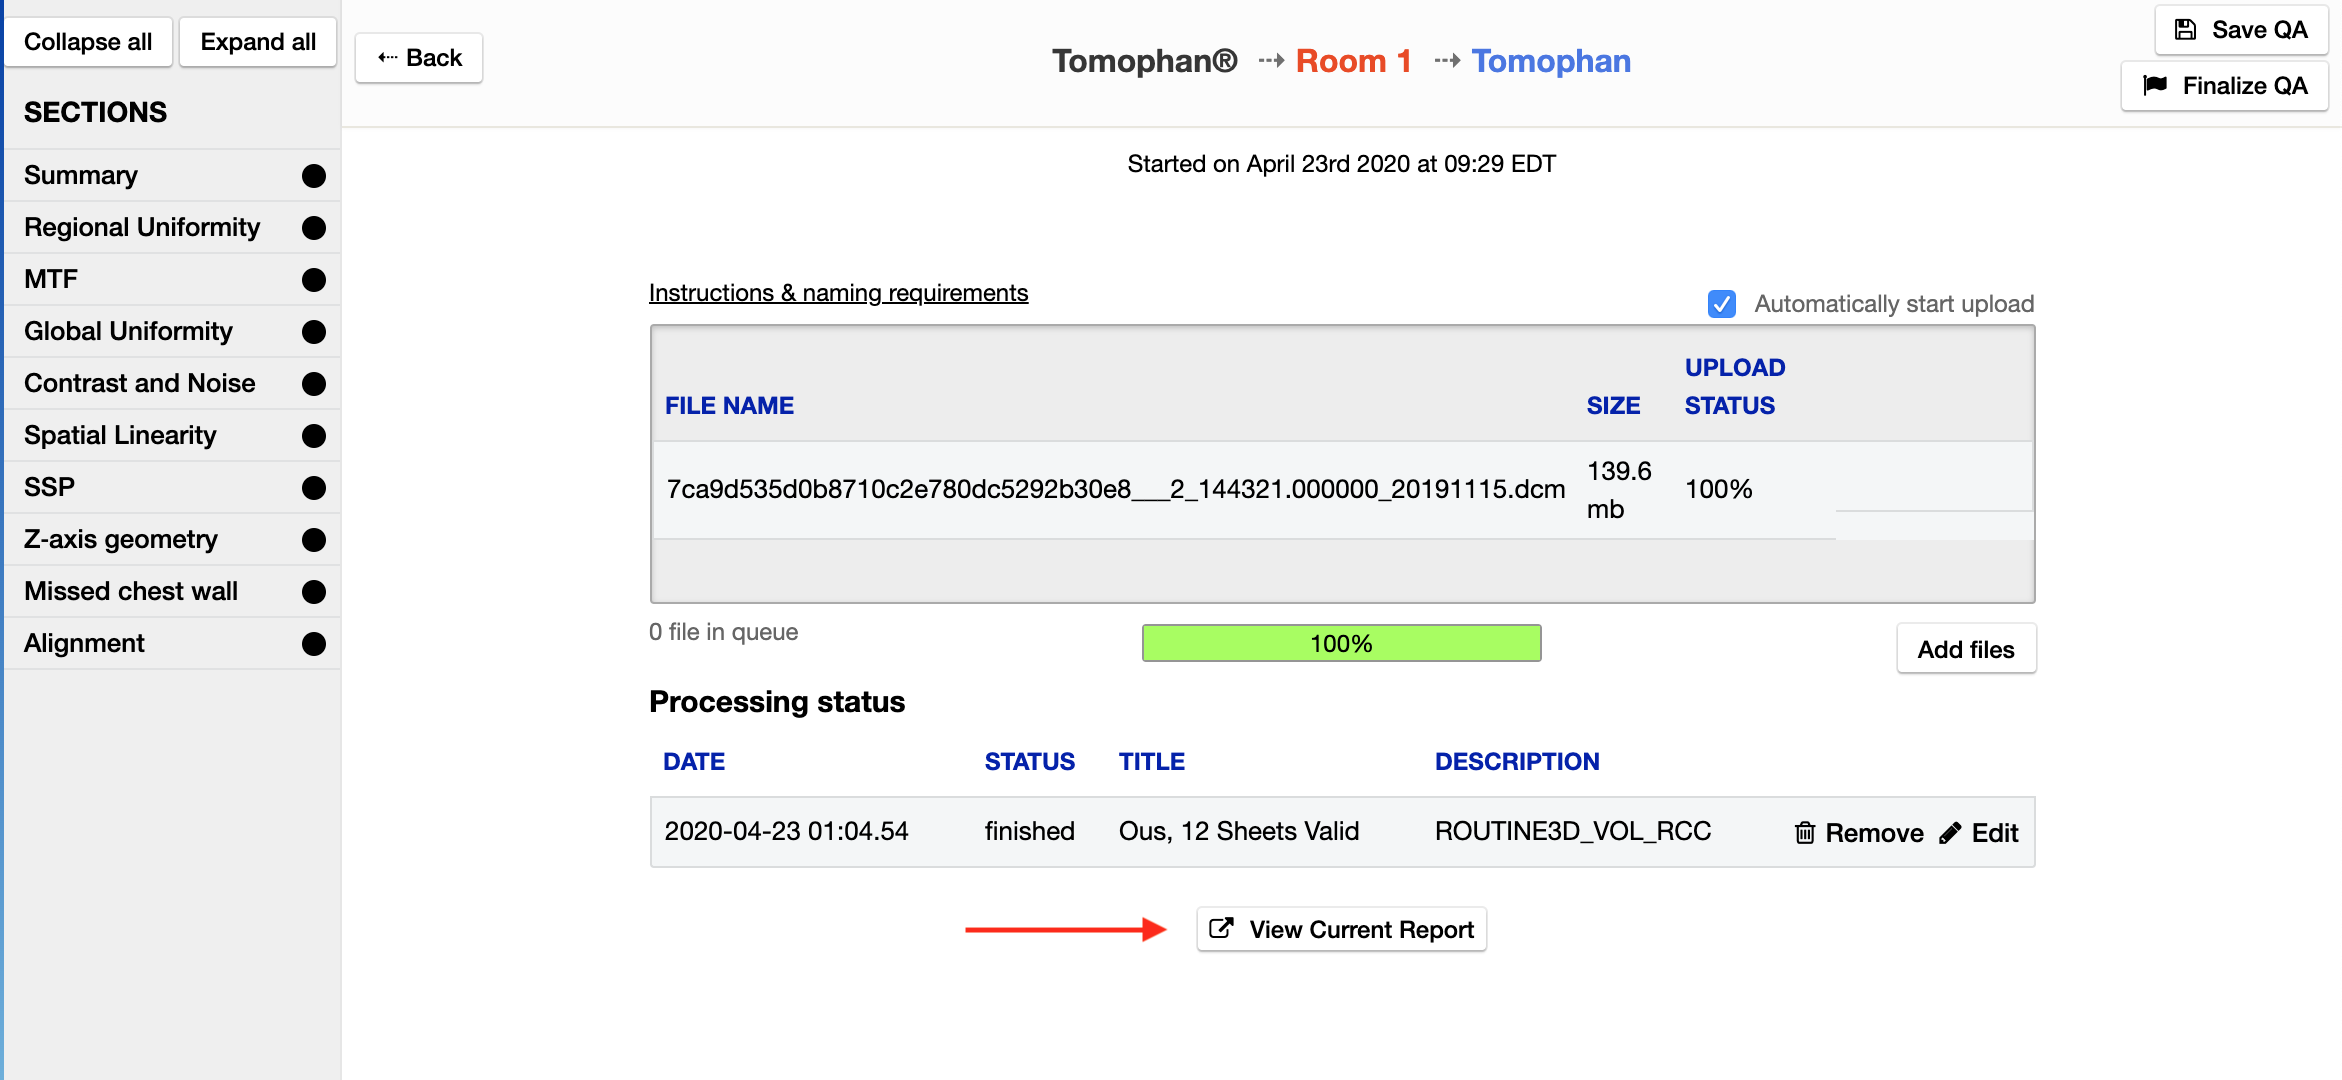Viewport: 2342px width, 1080px height.
Task: Click the Instructions & naming requirements link
Action: pyautogui.click(x=838, y=291)
